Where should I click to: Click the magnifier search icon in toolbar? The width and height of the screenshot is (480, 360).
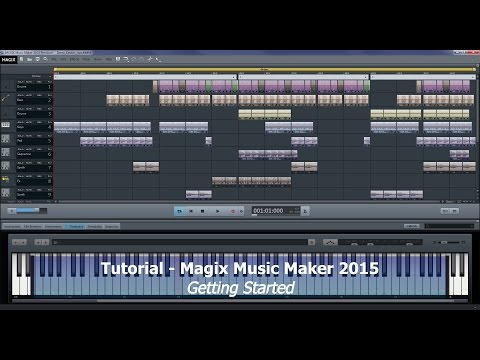(45, 59)
